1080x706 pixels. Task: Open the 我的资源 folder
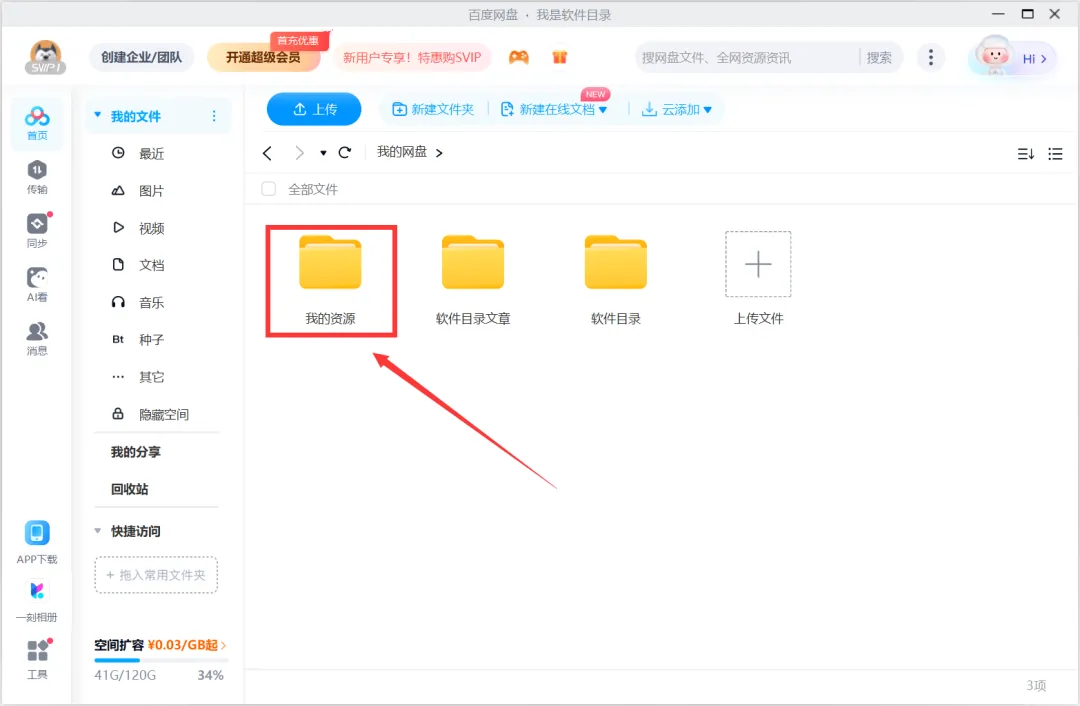331,280
